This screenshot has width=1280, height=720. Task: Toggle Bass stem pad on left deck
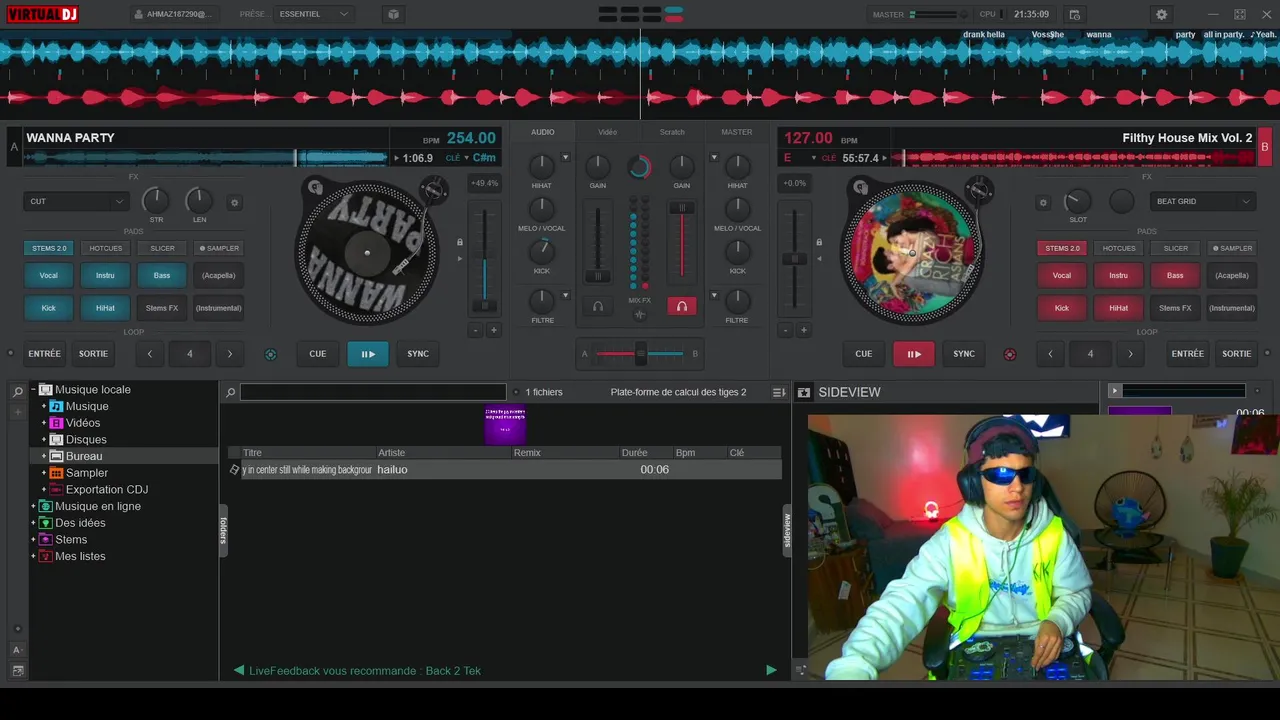click(x=162, y=275)
